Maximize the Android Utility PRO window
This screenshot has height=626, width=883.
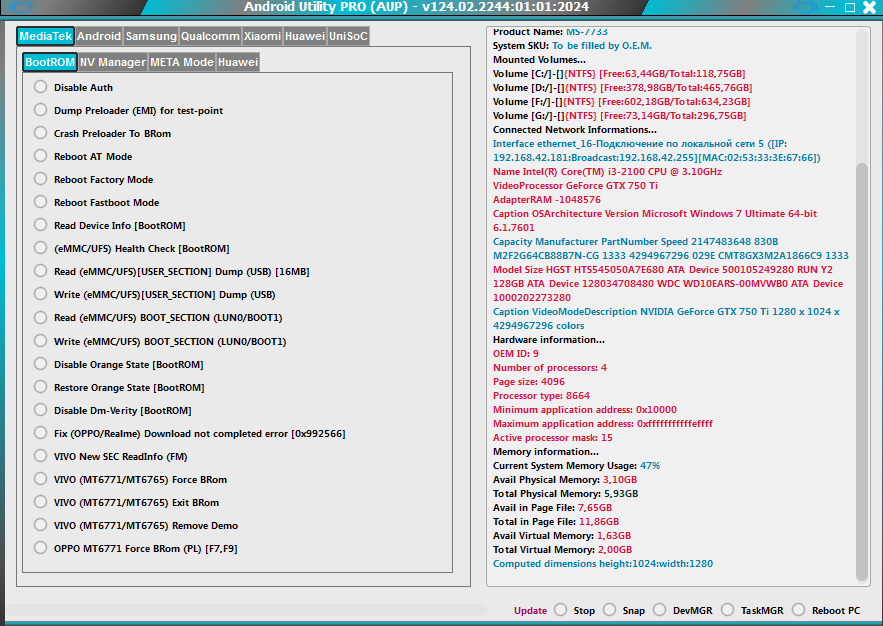click(850, 7)
